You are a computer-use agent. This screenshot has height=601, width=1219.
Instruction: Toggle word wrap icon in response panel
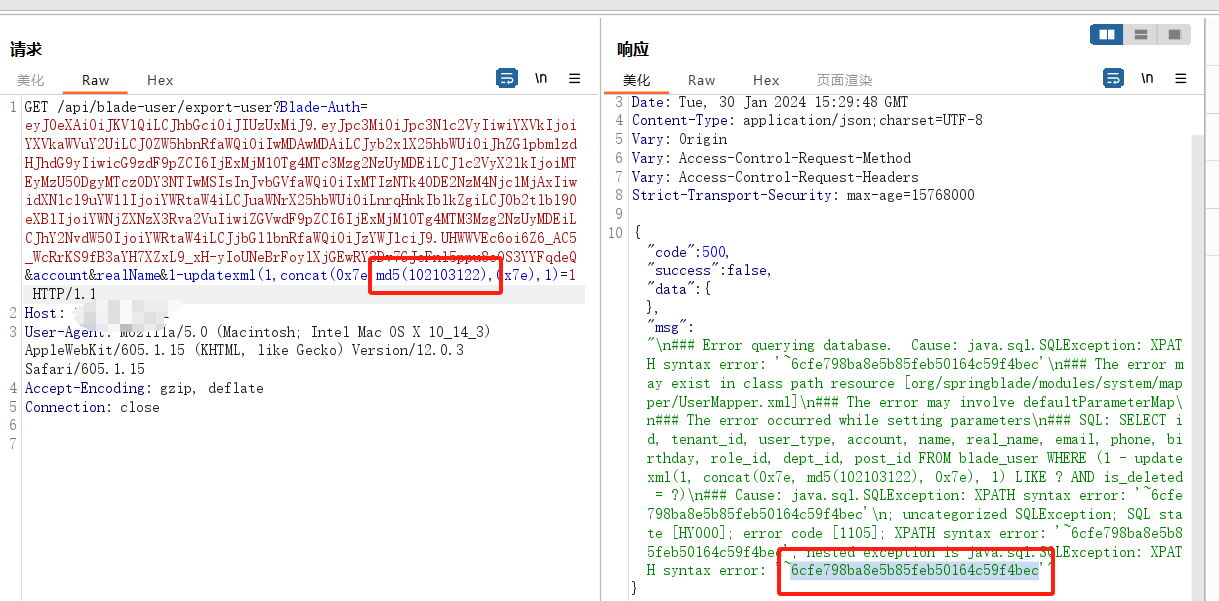pos(1113,78)
